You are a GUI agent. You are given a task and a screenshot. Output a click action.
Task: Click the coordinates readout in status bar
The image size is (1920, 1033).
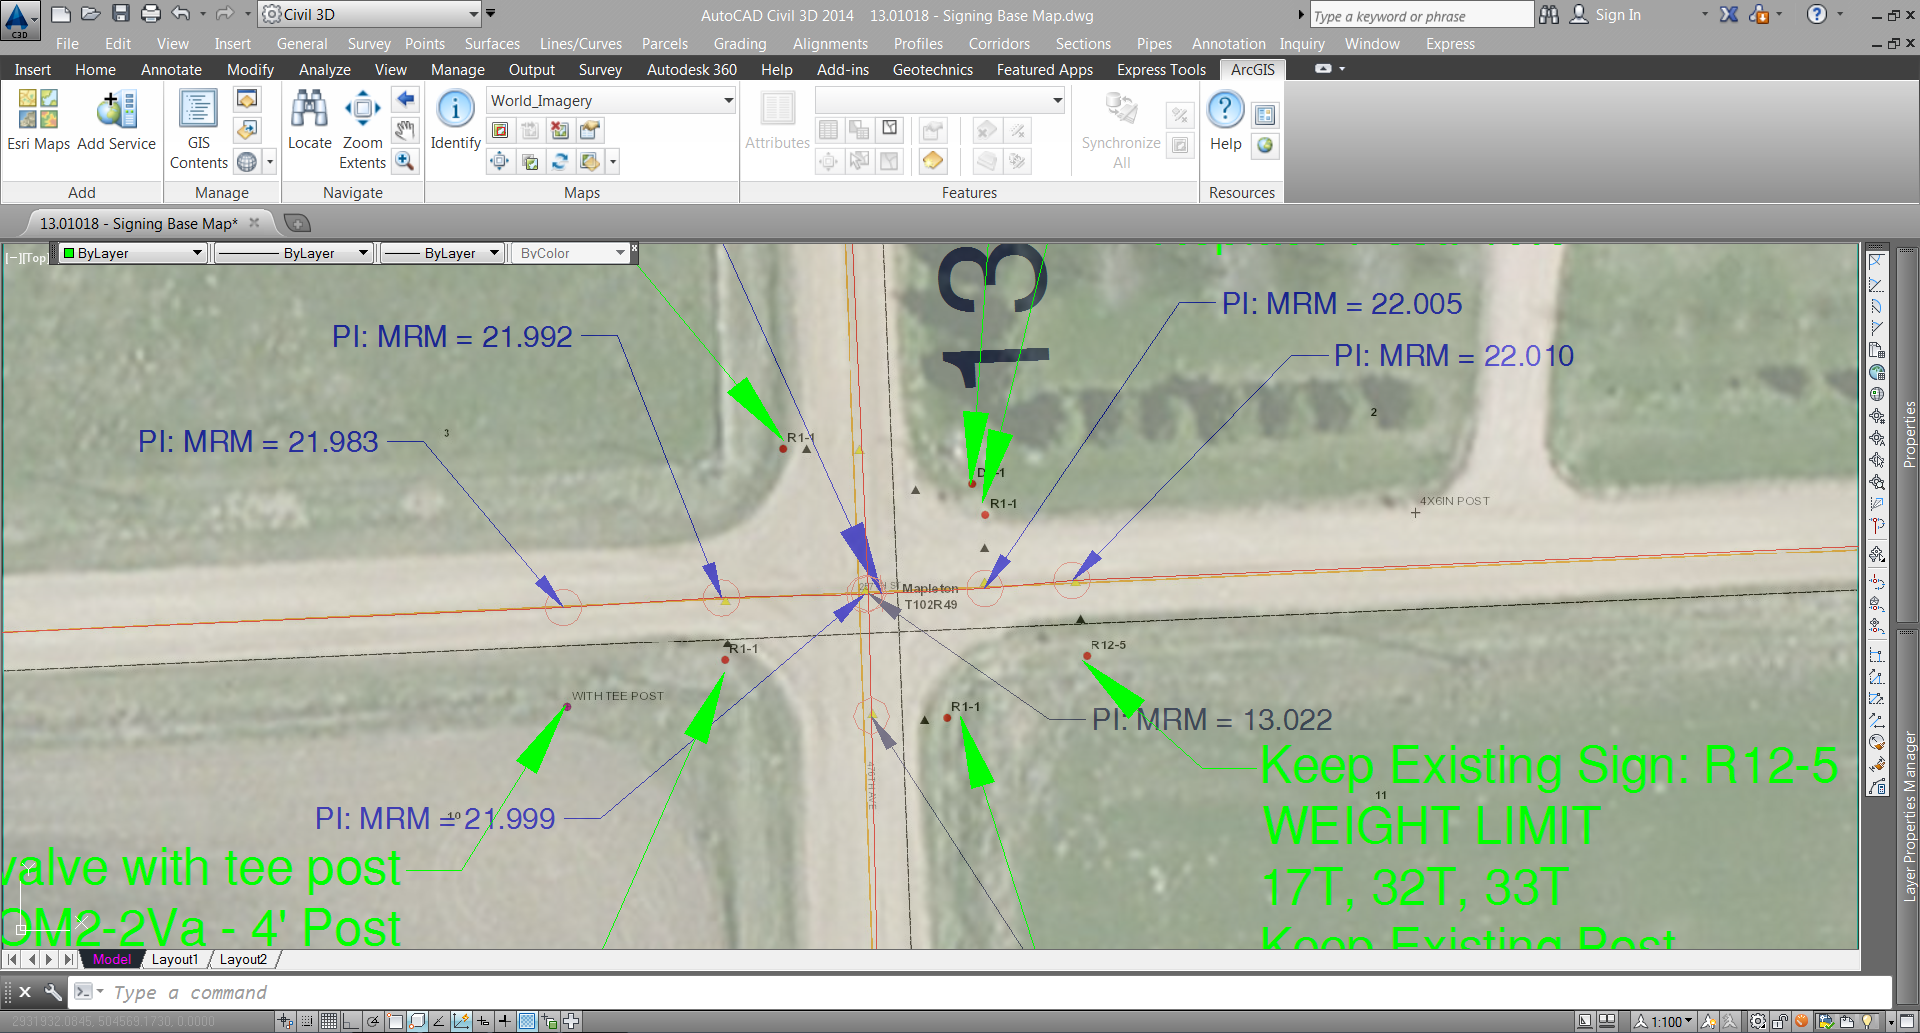[113, 1021]
